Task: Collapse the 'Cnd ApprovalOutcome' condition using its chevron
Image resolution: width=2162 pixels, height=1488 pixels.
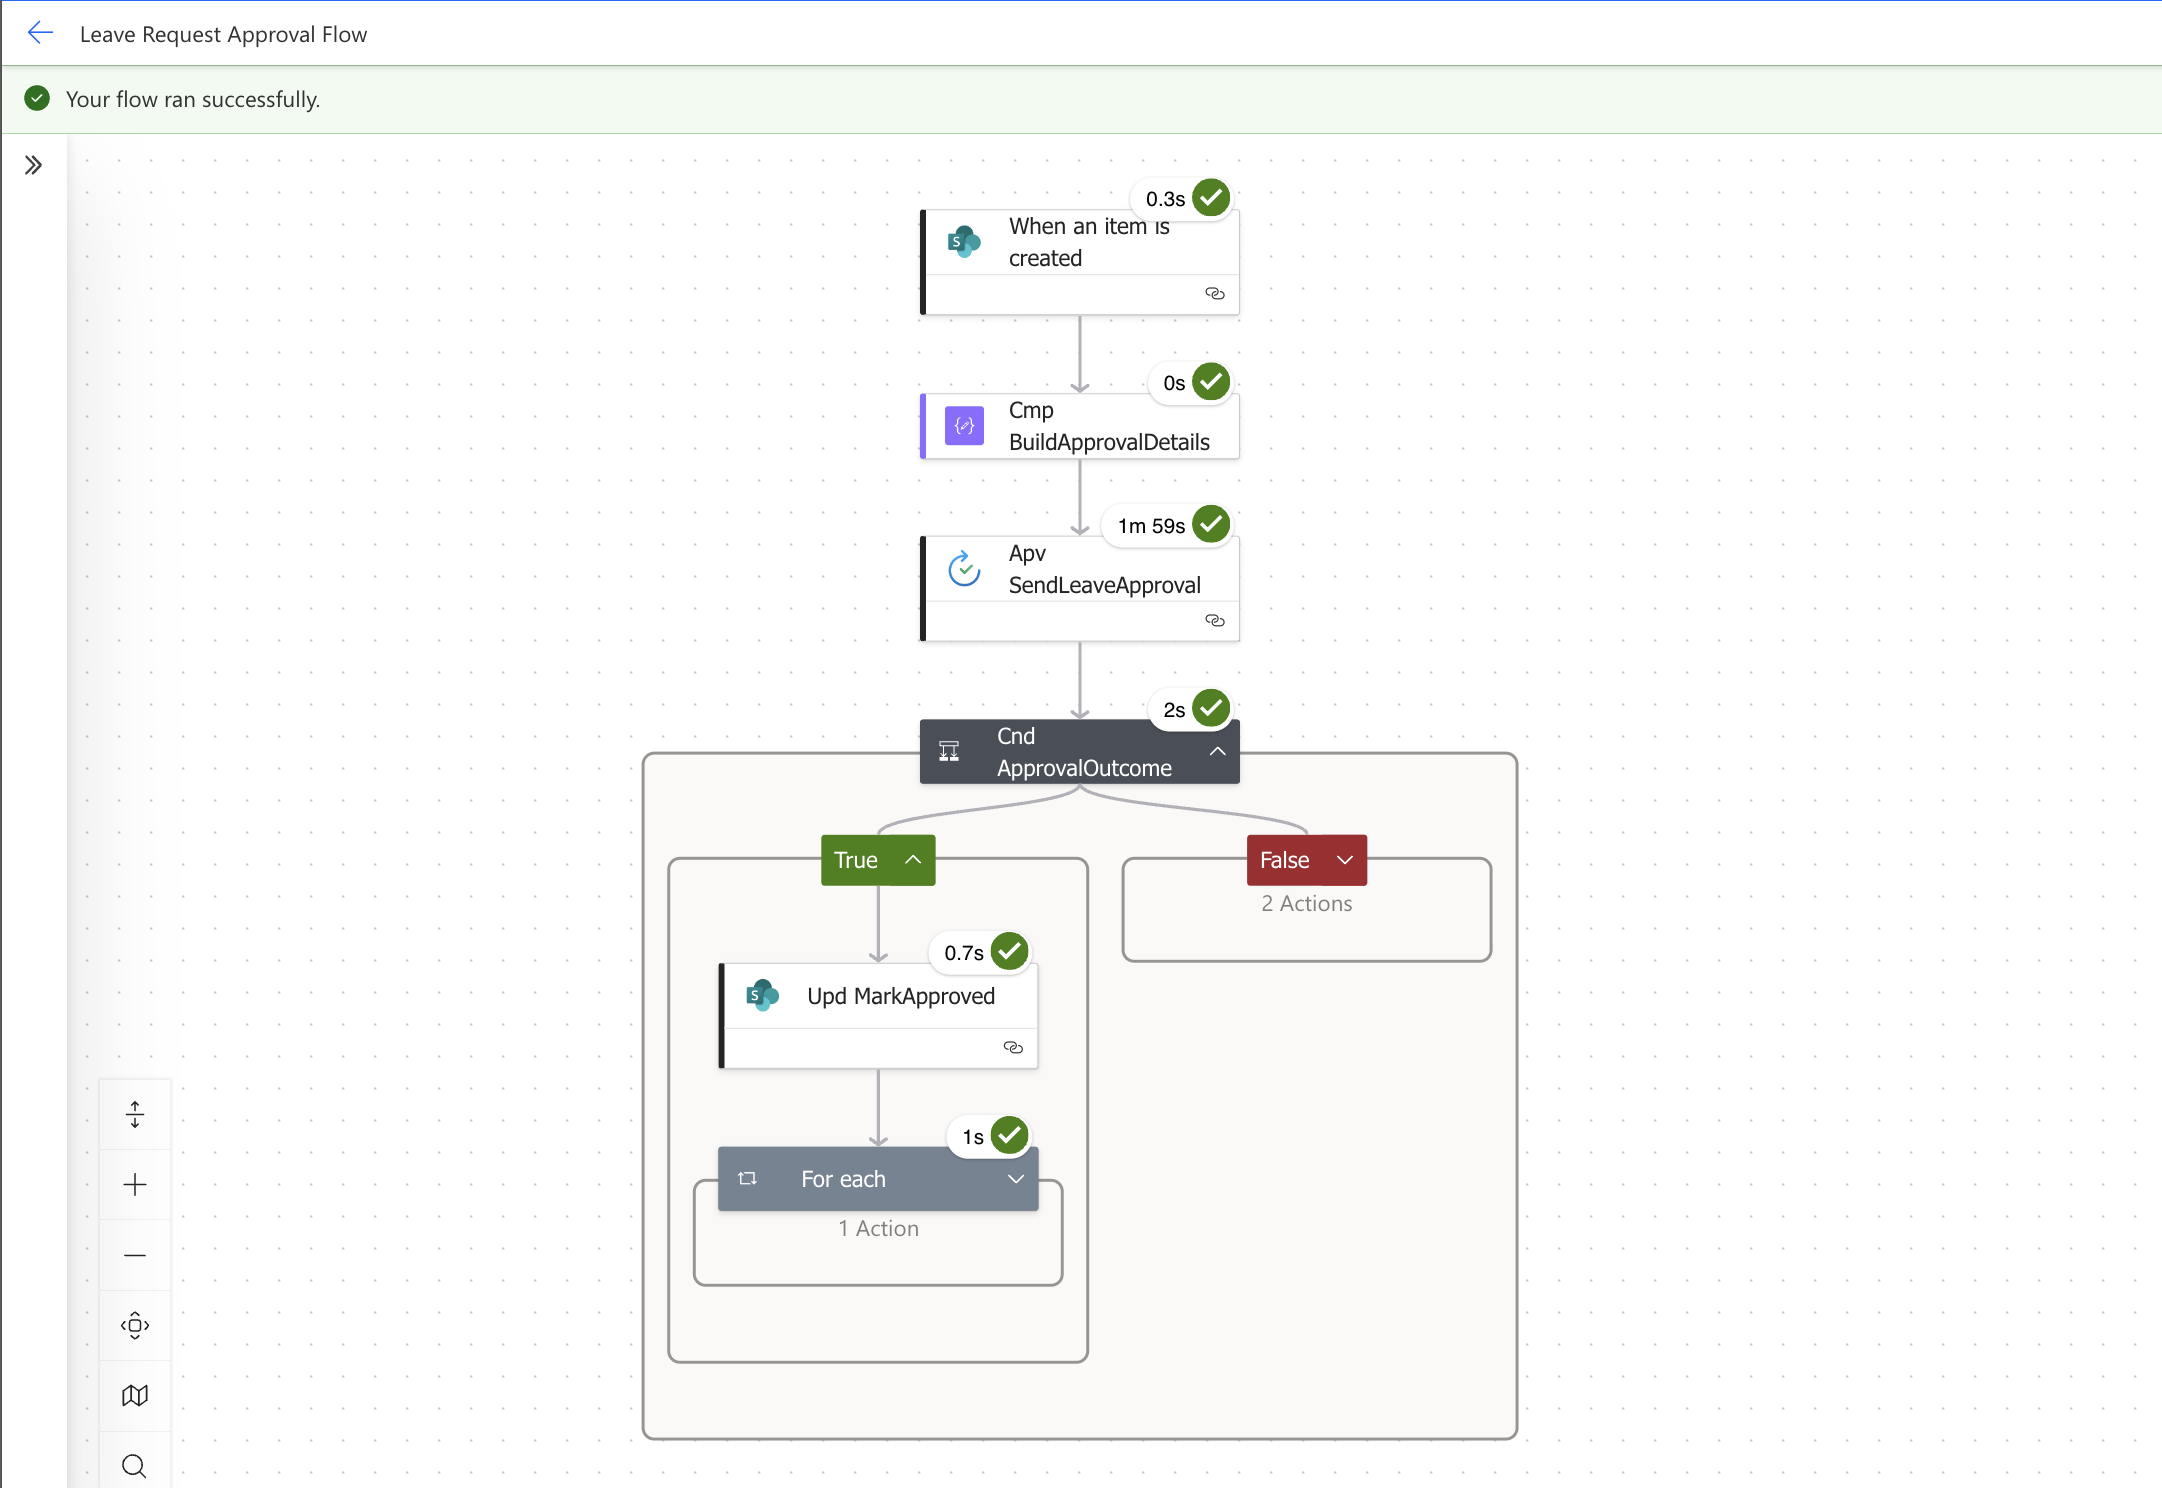Action: tap(1217, 751)
